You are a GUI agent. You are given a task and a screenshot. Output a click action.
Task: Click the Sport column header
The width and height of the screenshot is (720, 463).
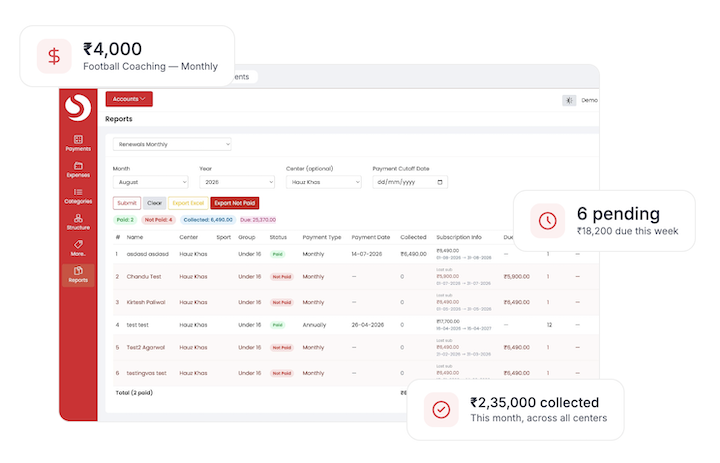click(x=224, y=237)
